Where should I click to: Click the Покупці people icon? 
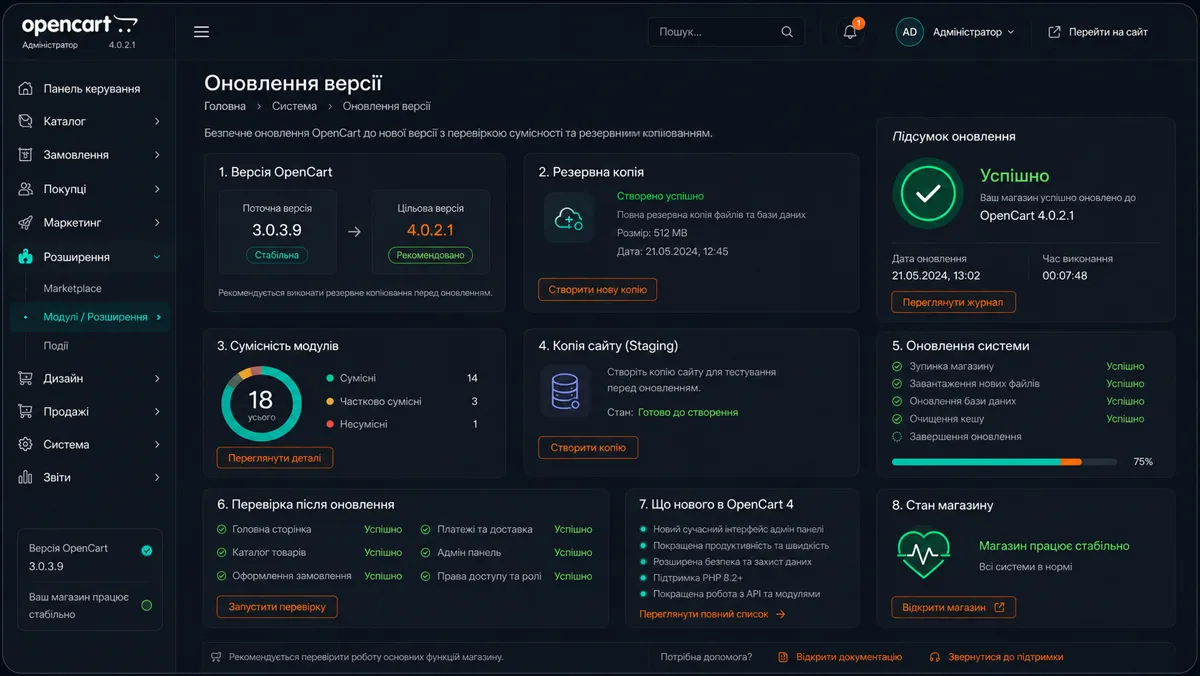point(26,189)
